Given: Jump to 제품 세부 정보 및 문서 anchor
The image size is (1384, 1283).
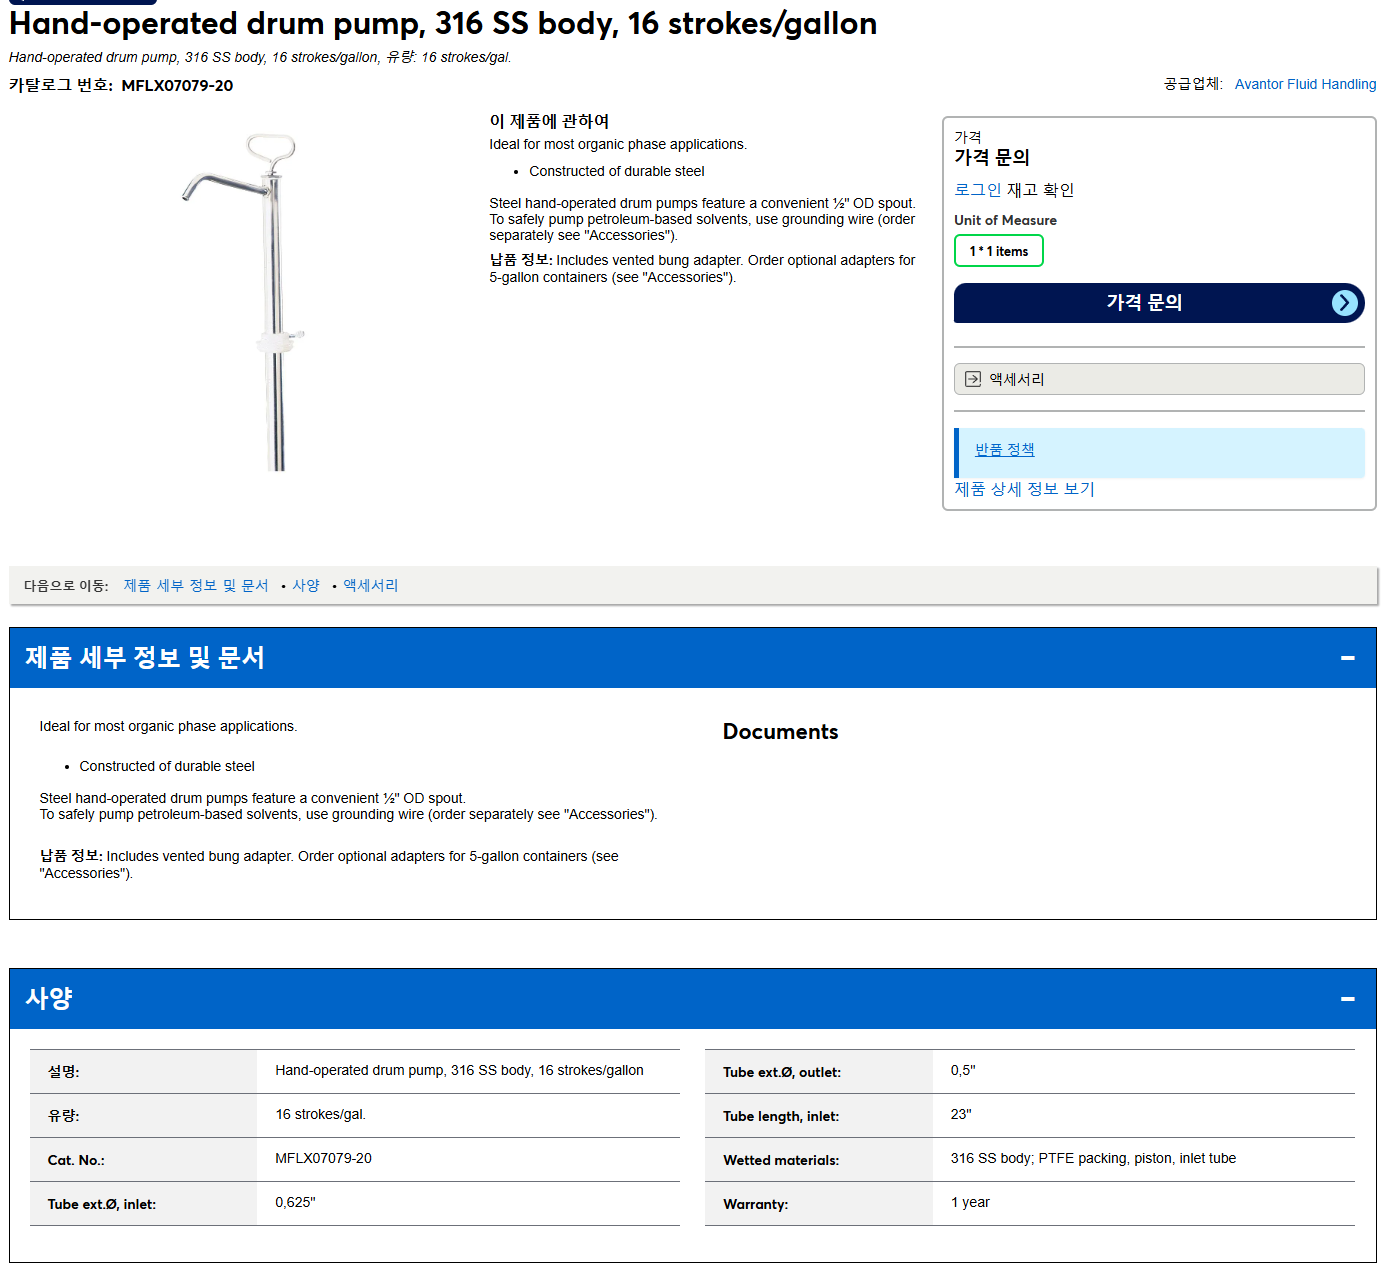Looking at the screenshot, I should [x=196, y=585].
